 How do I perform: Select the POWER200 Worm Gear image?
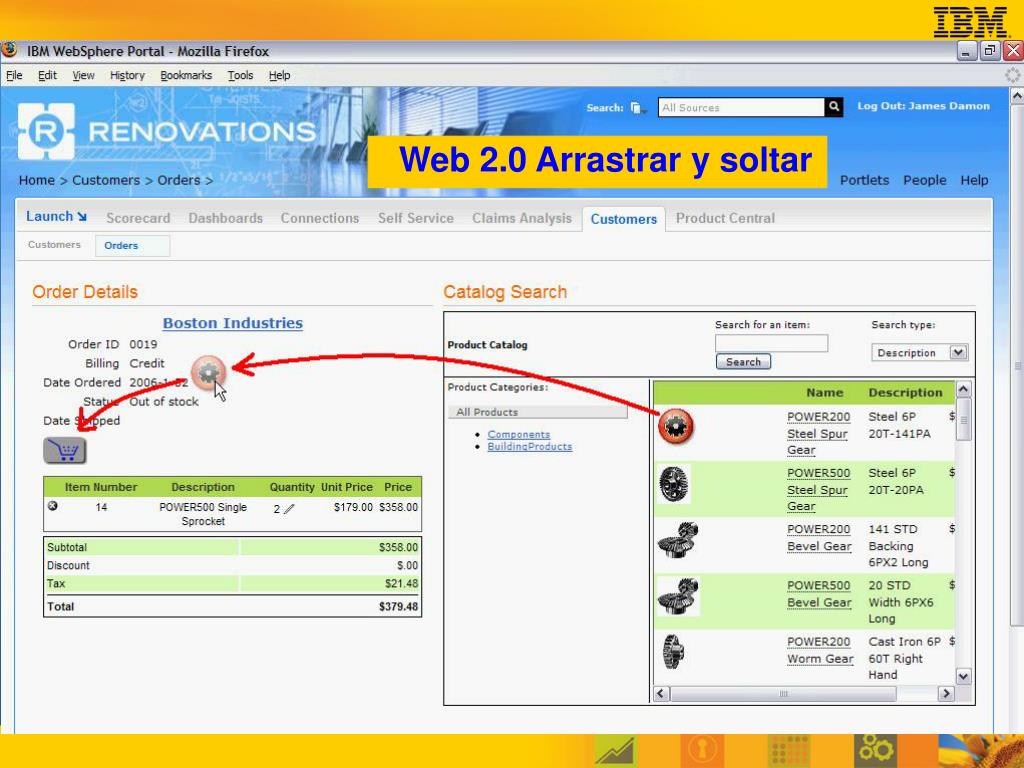673,651
